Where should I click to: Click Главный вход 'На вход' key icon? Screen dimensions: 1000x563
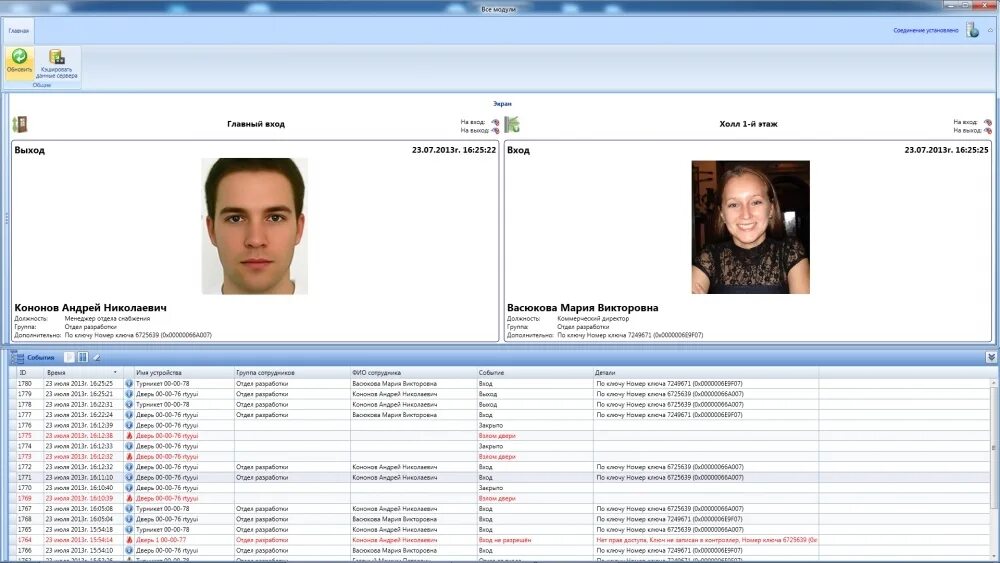(496, 122)
